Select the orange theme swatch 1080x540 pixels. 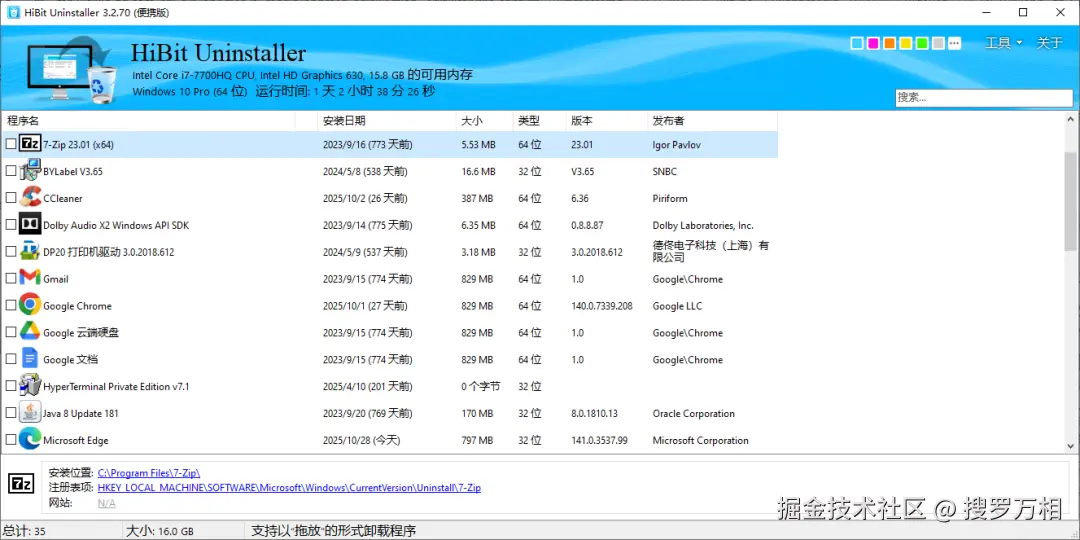[889, 43]
